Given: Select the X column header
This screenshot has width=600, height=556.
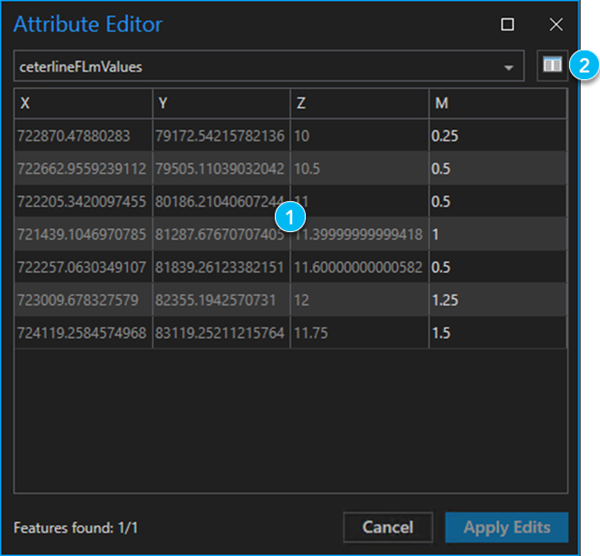Looking at the screenshot, I should click(83, 104).
